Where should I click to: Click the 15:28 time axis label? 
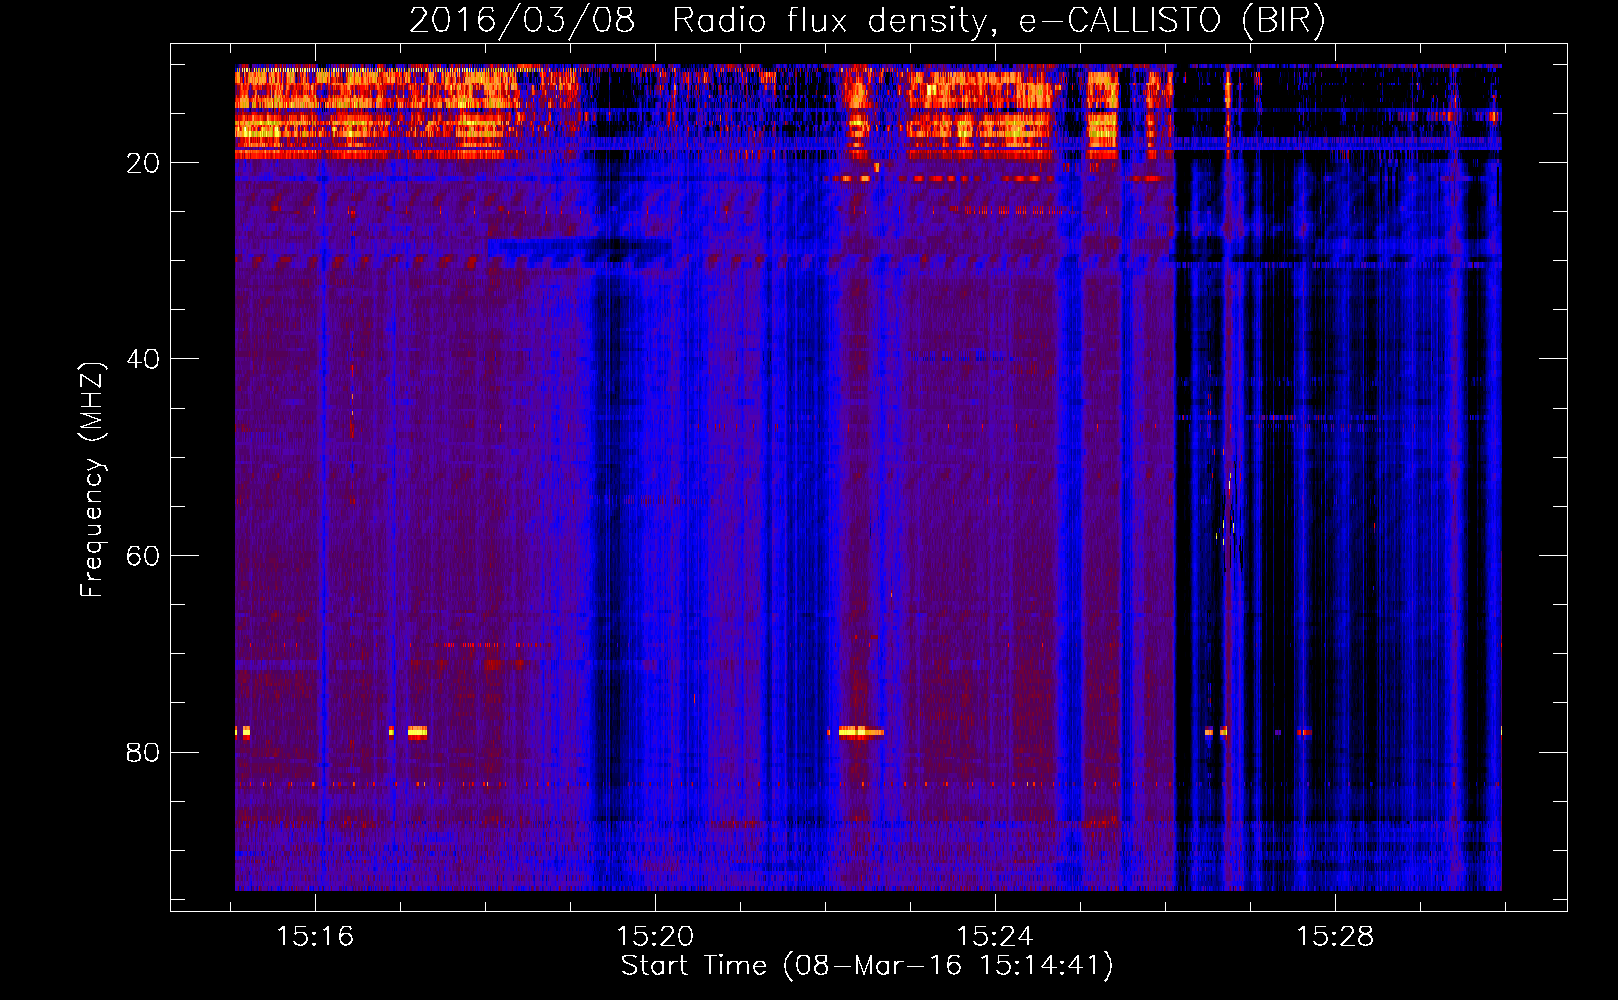pyautogui.click(x=1335, y=936)
